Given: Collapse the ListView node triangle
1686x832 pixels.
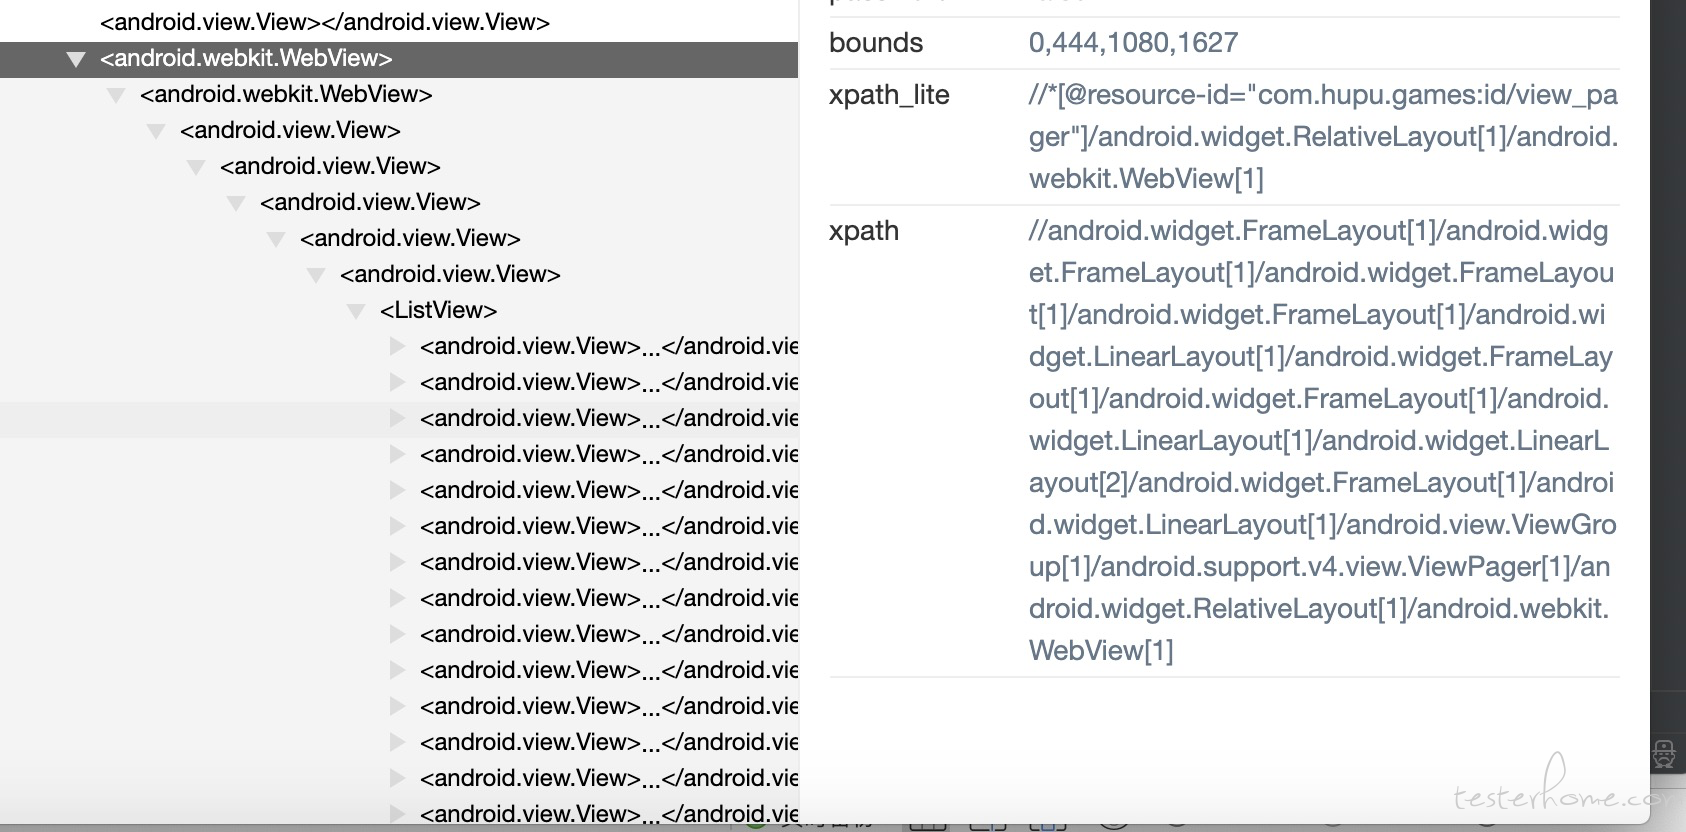Looking at the screenshot, I should coord(356,311).
